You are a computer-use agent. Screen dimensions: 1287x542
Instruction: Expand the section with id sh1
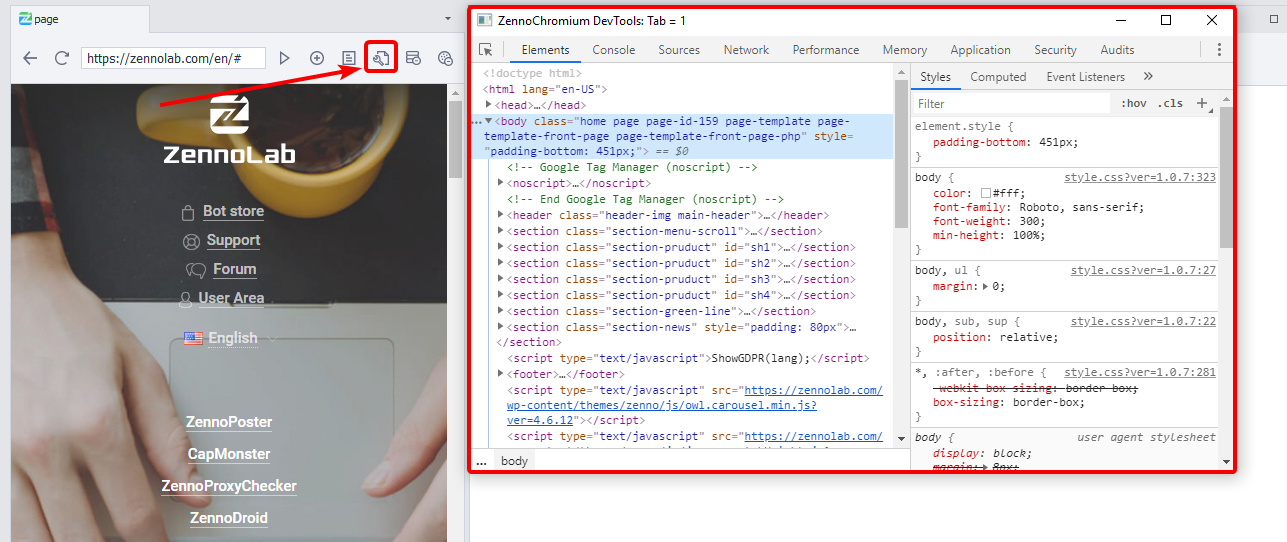pyautogui.click(x=501, y=247)
